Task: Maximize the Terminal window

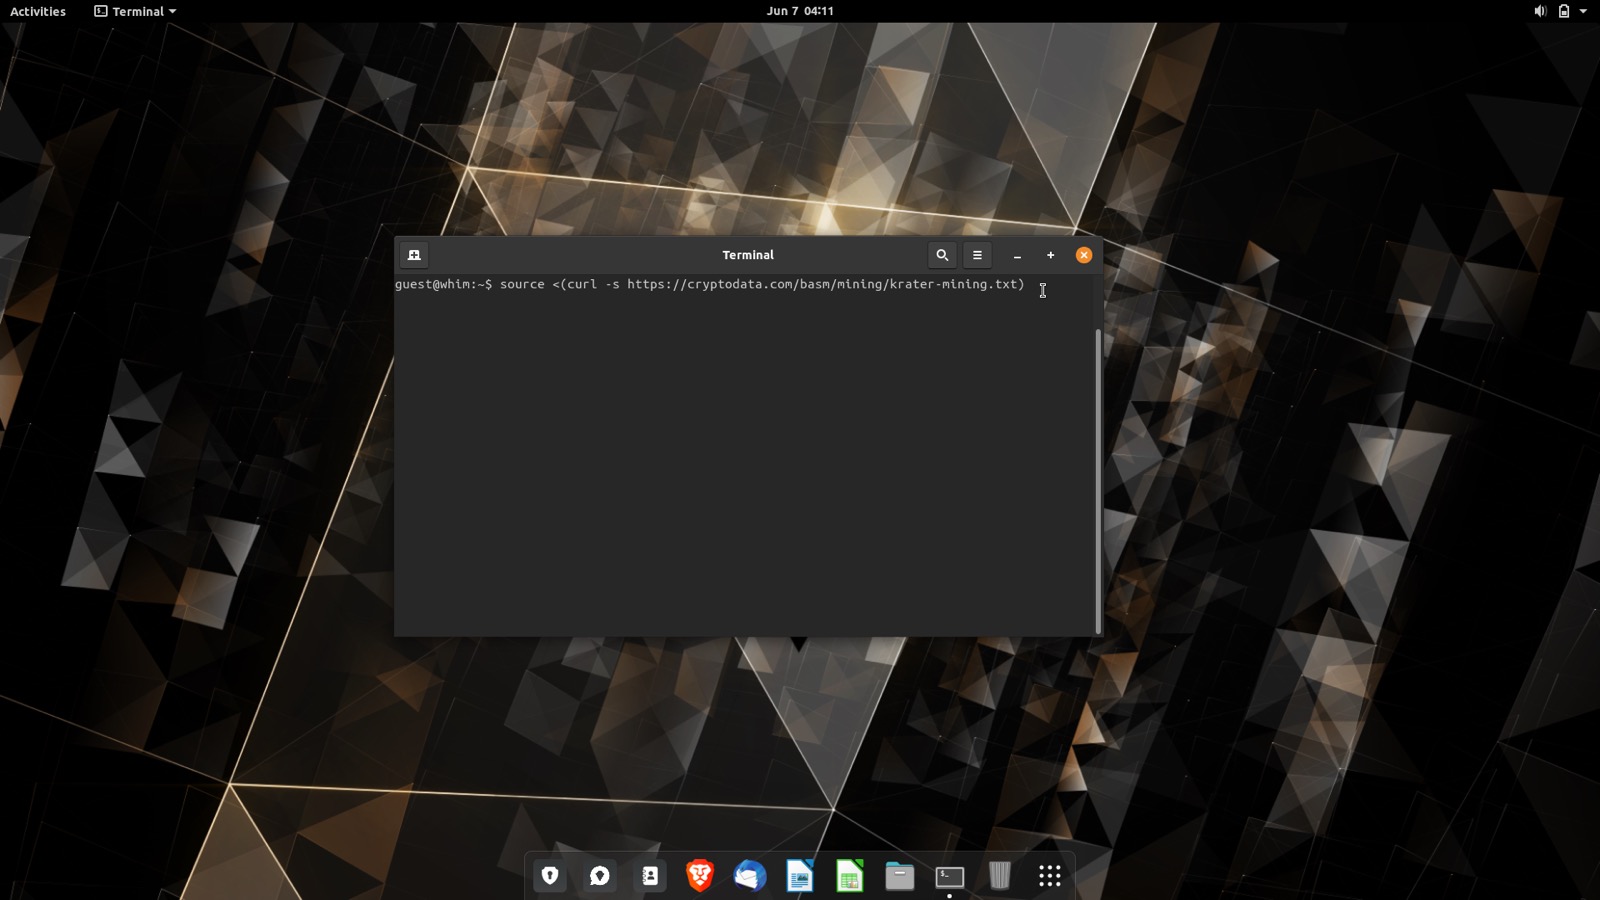Action: 1050,255
